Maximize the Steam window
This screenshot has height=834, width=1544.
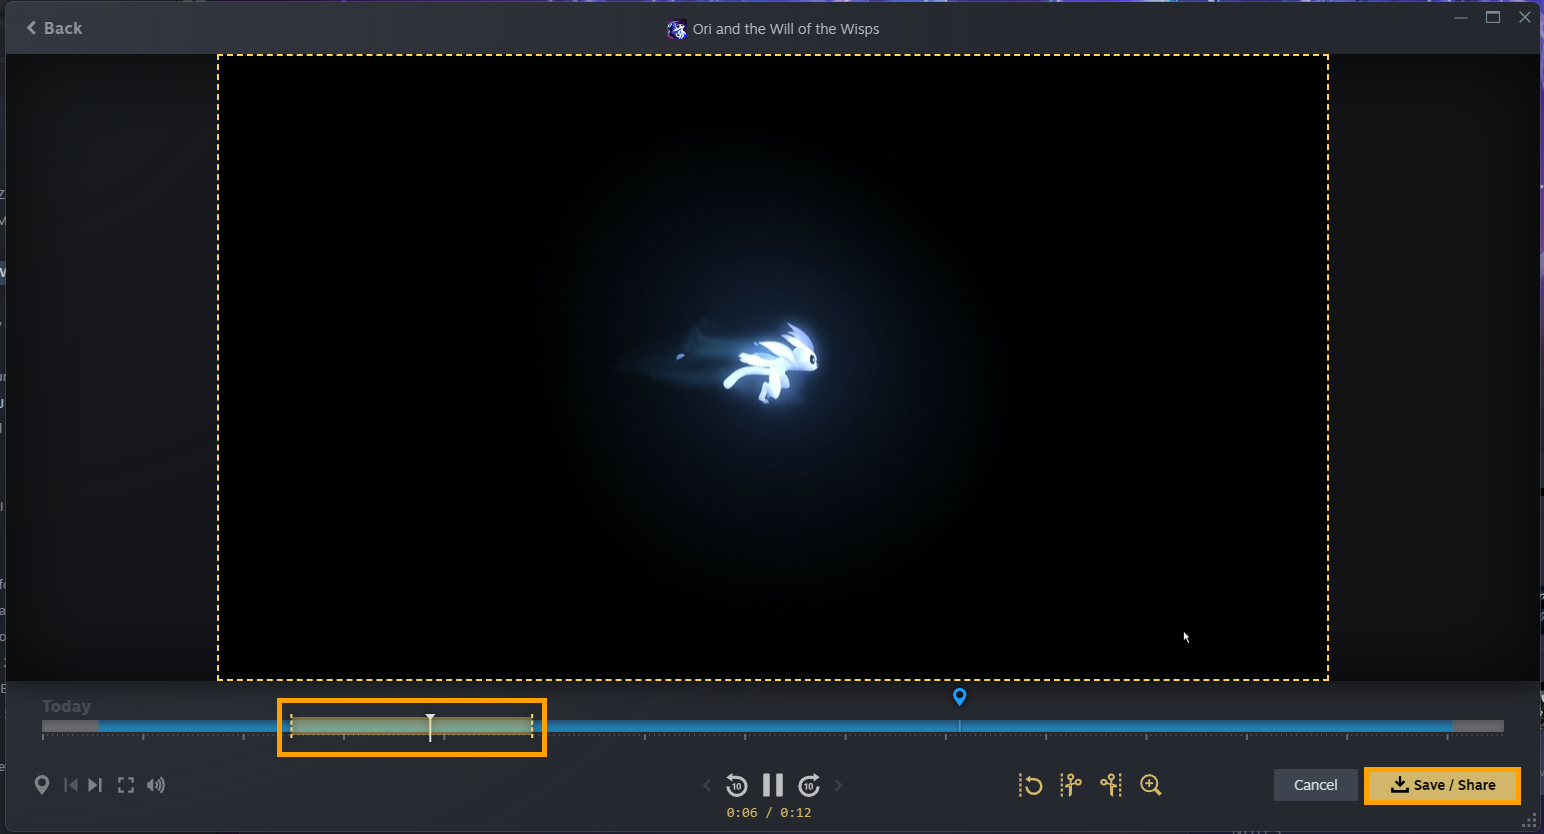point(1493,17)
